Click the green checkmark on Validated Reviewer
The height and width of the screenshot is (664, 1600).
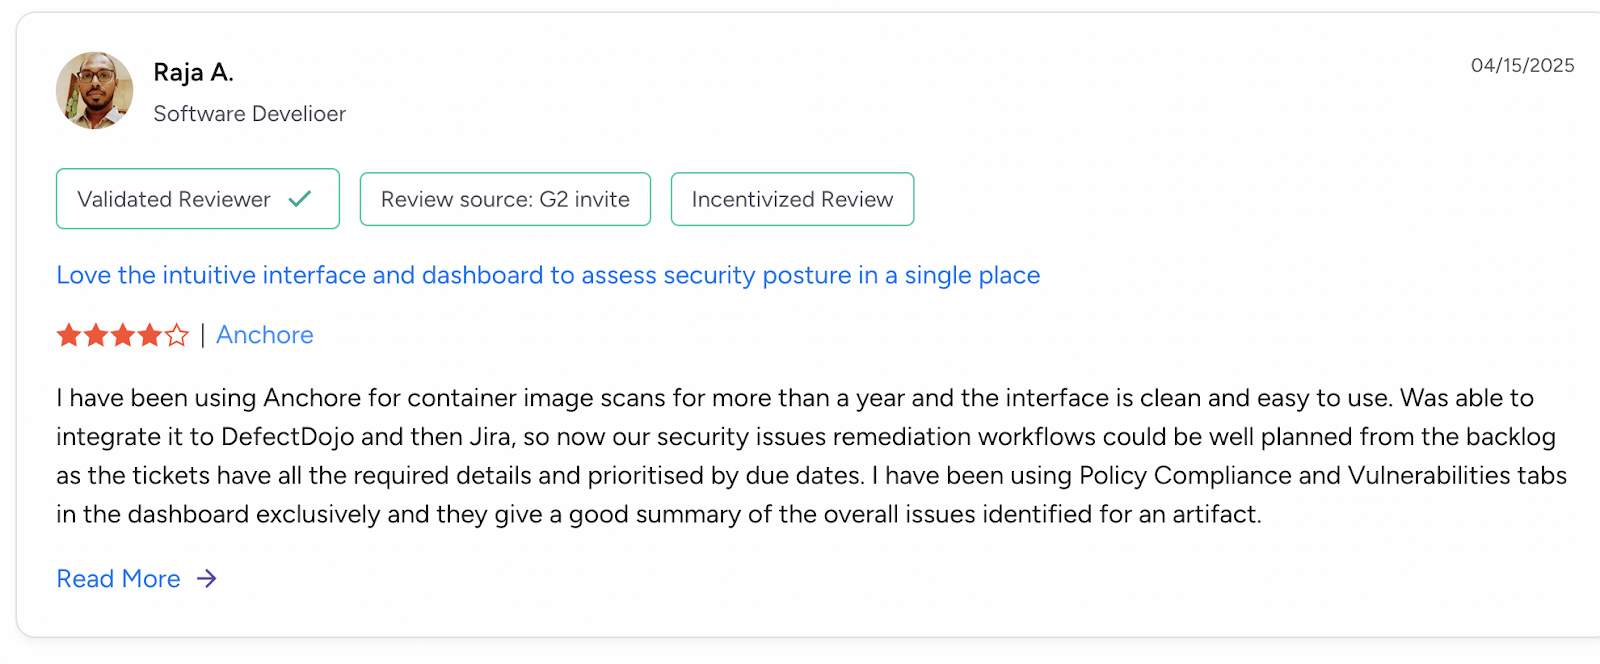pos(299,199)
